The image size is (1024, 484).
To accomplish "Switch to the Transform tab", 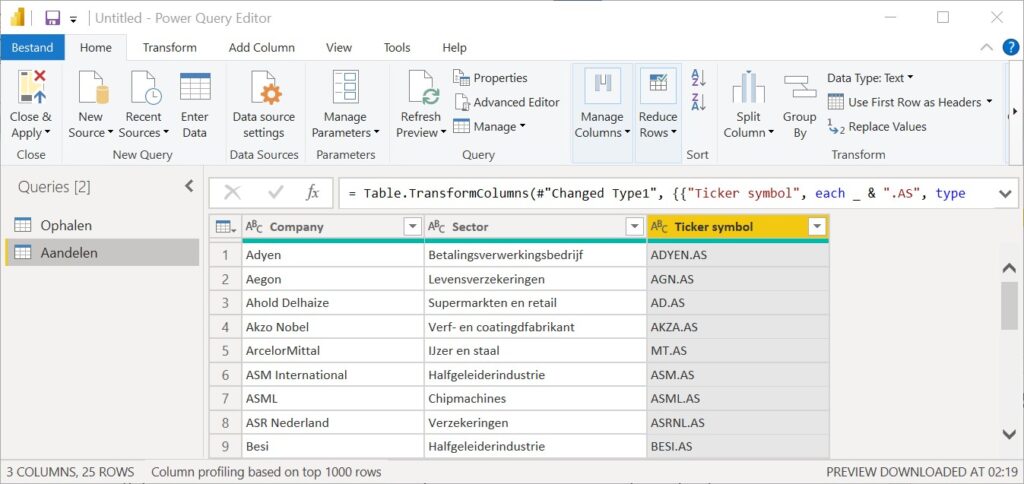I will (169, 47).
